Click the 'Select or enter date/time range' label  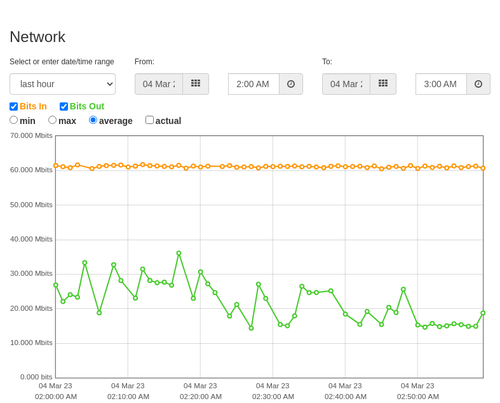(x=62, y=62)
